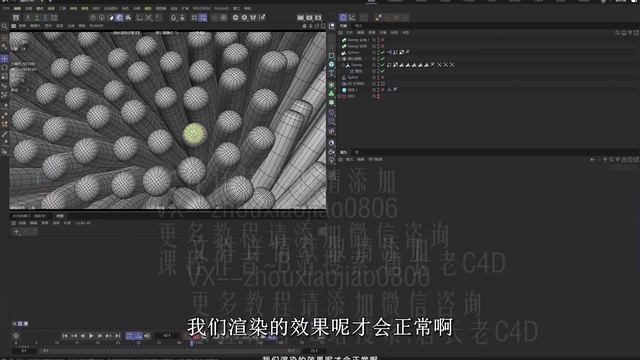The image size is (640, 360).
Task: Click the filter icon in Object Manager header
Action: pyautogui.click(x=630, y=33)
